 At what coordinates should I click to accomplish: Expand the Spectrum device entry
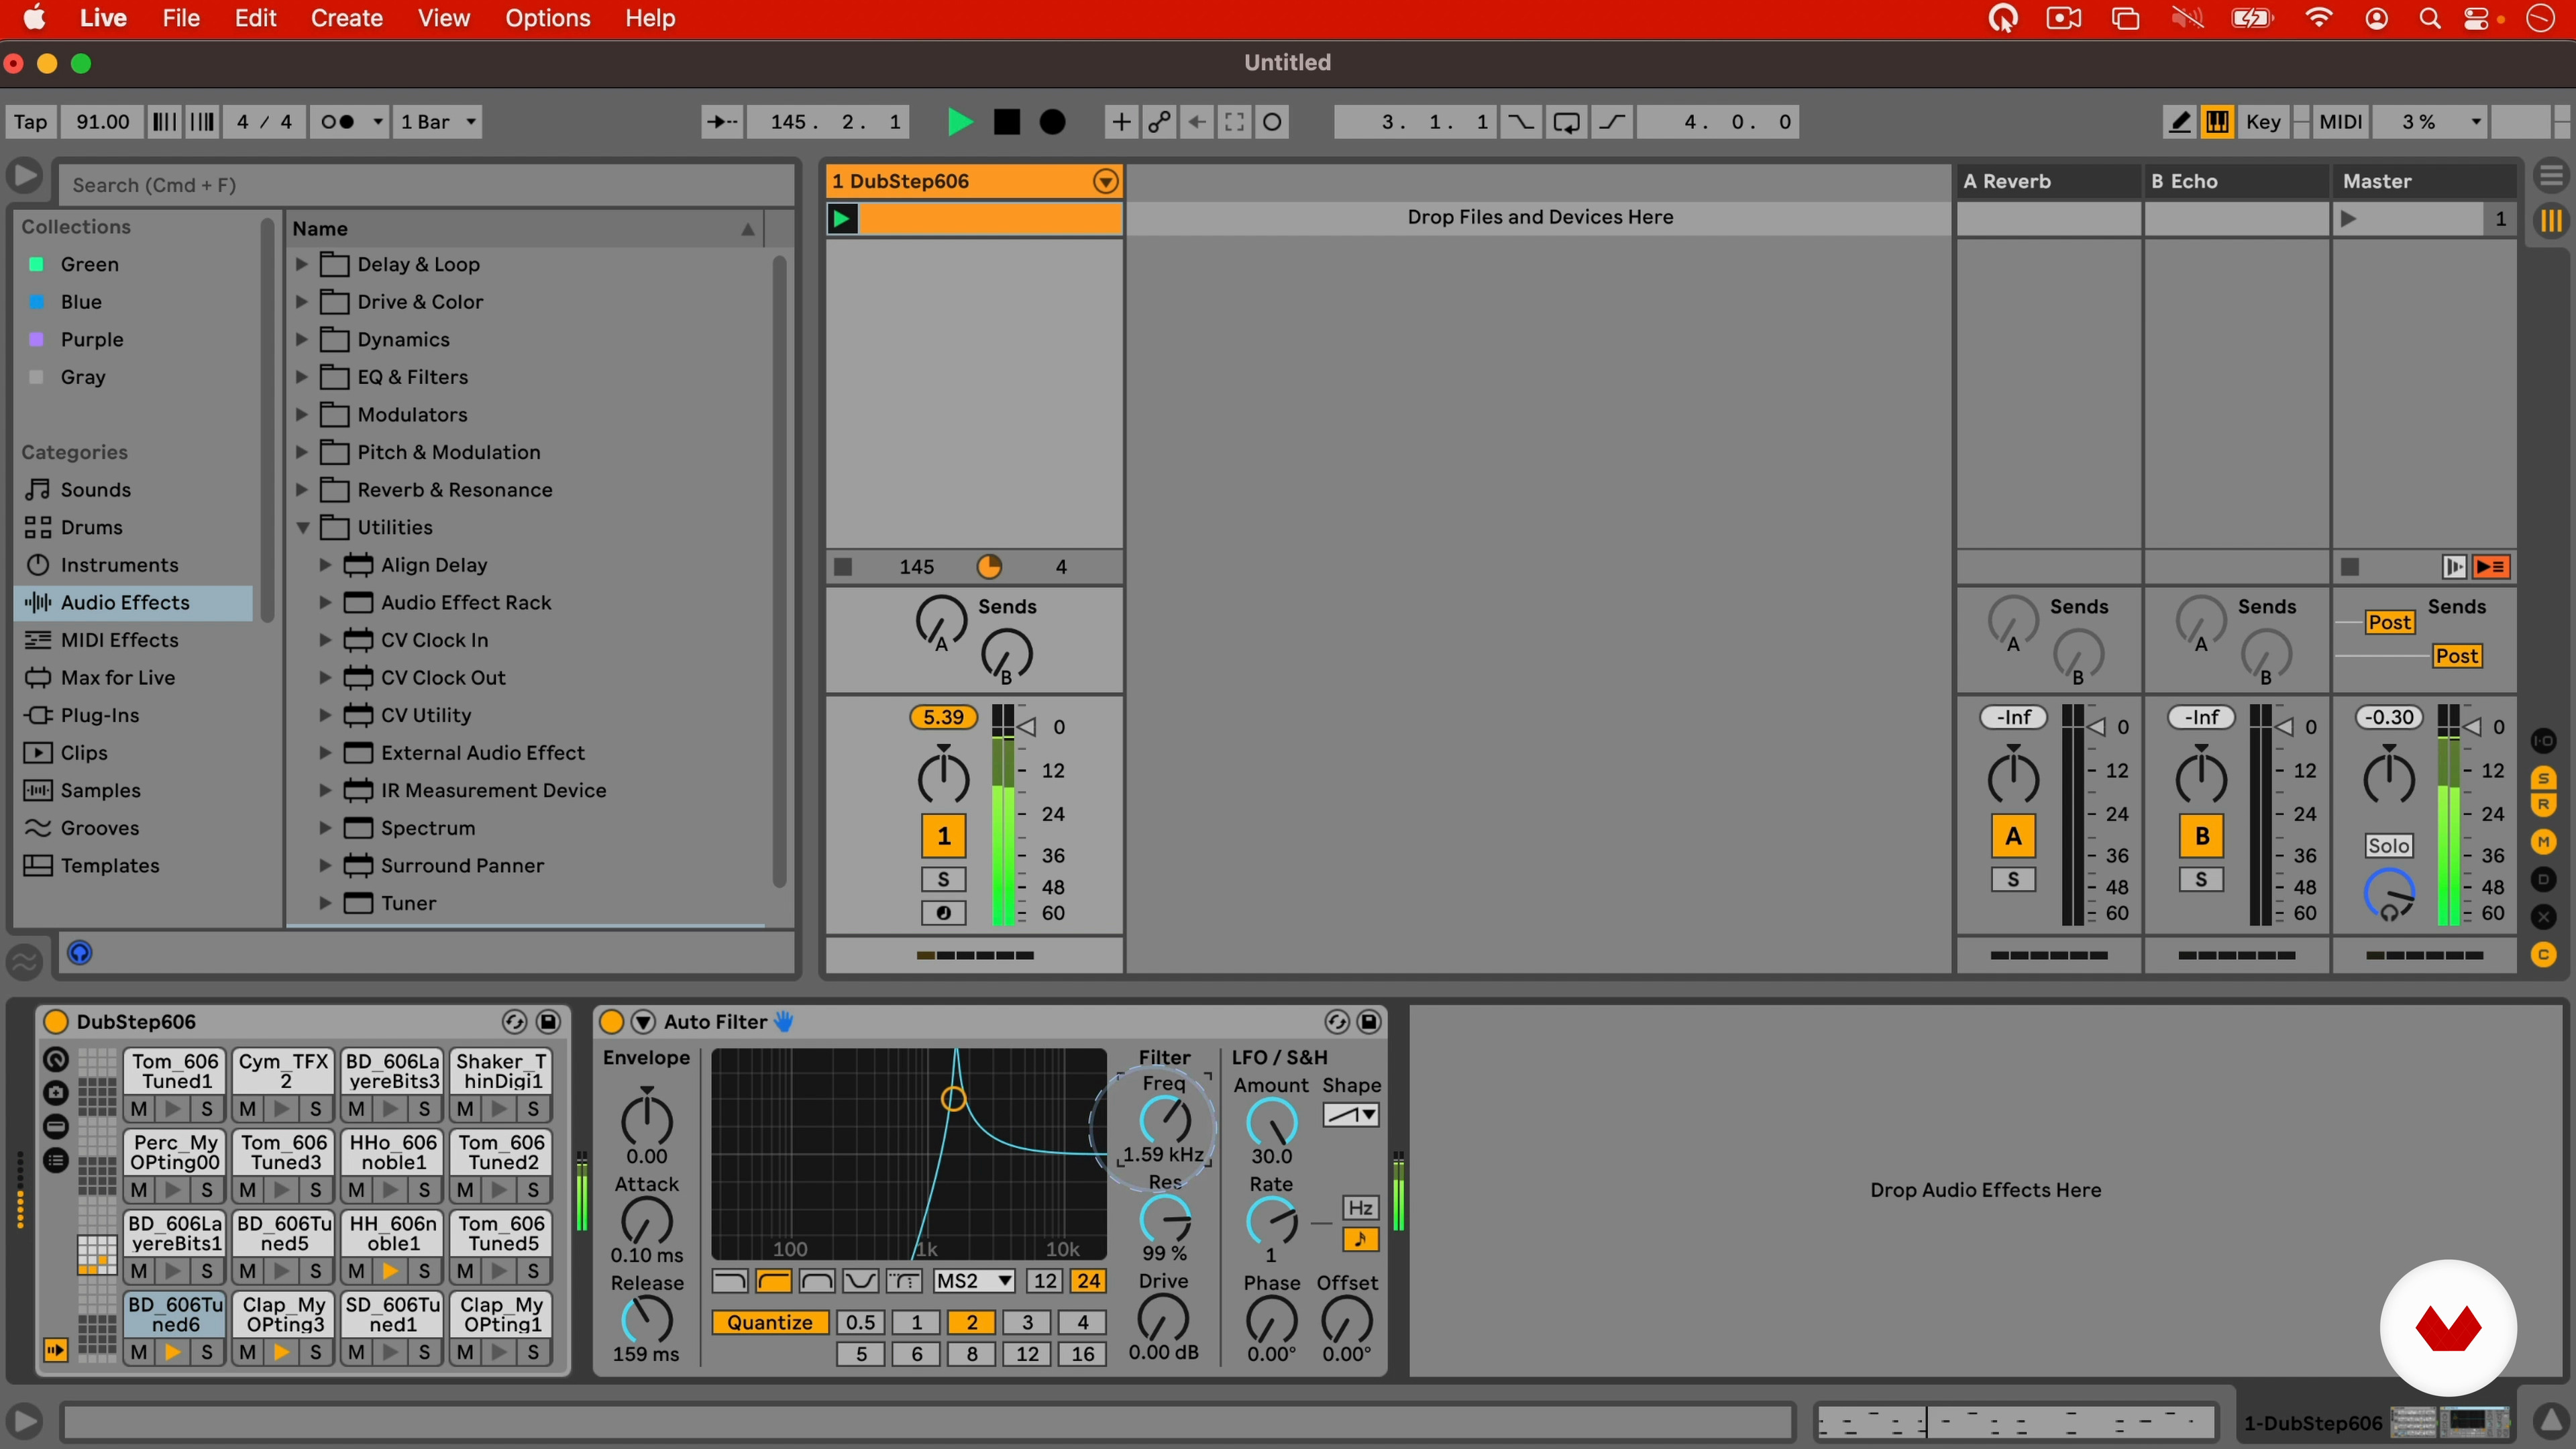(x=325, y=828)
